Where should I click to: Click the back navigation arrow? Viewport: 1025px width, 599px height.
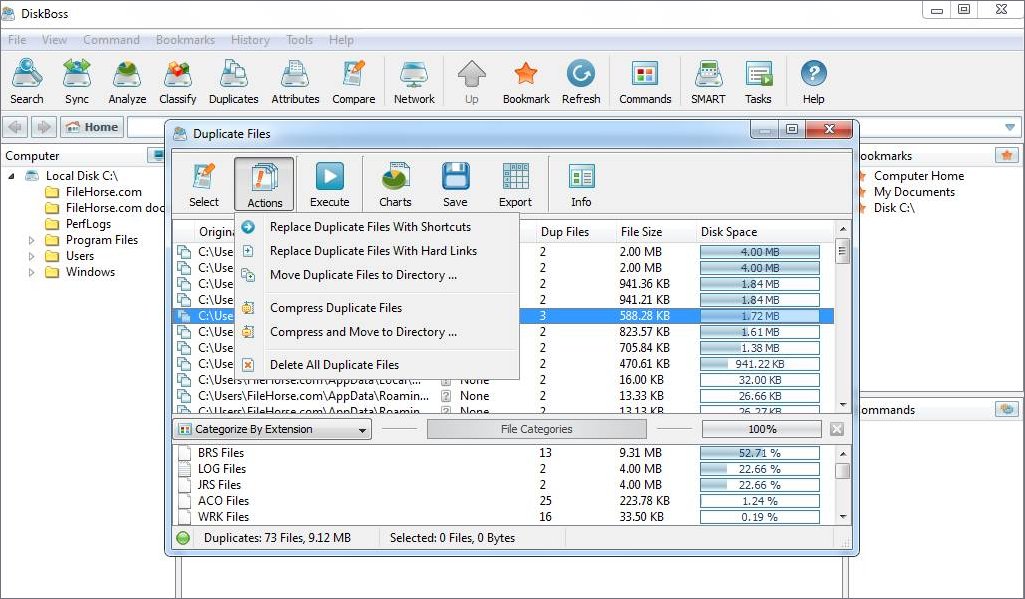[x=16, y=127]
